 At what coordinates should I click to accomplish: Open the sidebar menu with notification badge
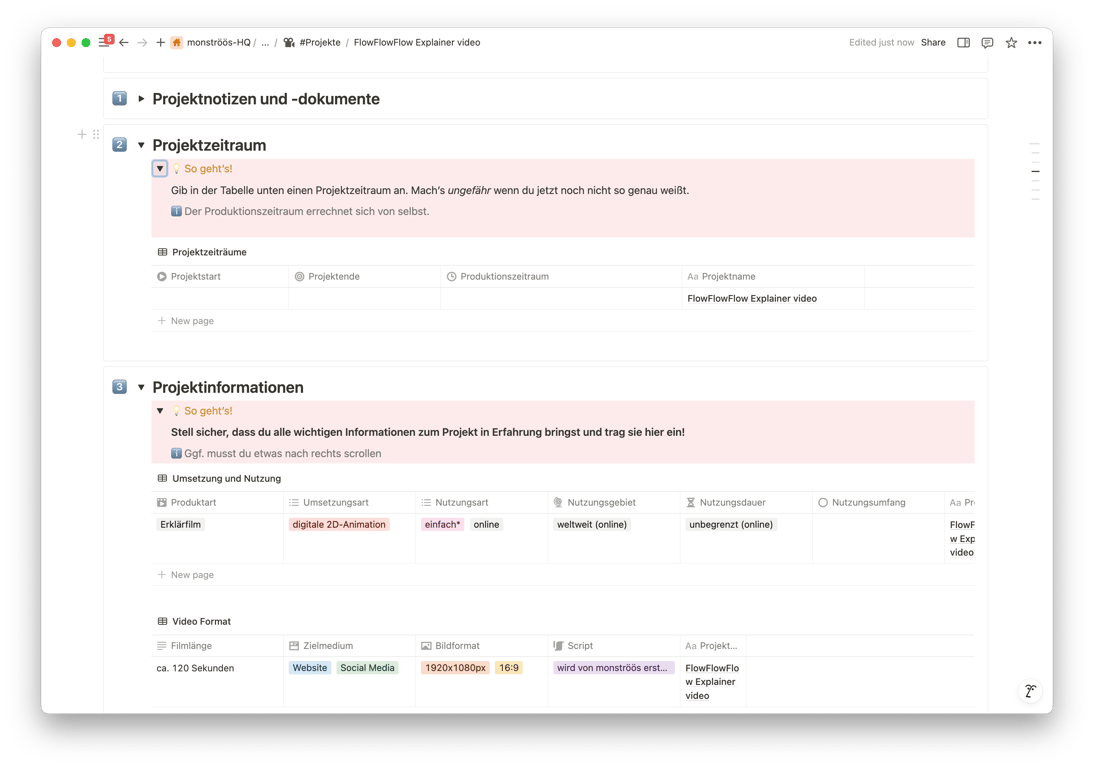105,42
